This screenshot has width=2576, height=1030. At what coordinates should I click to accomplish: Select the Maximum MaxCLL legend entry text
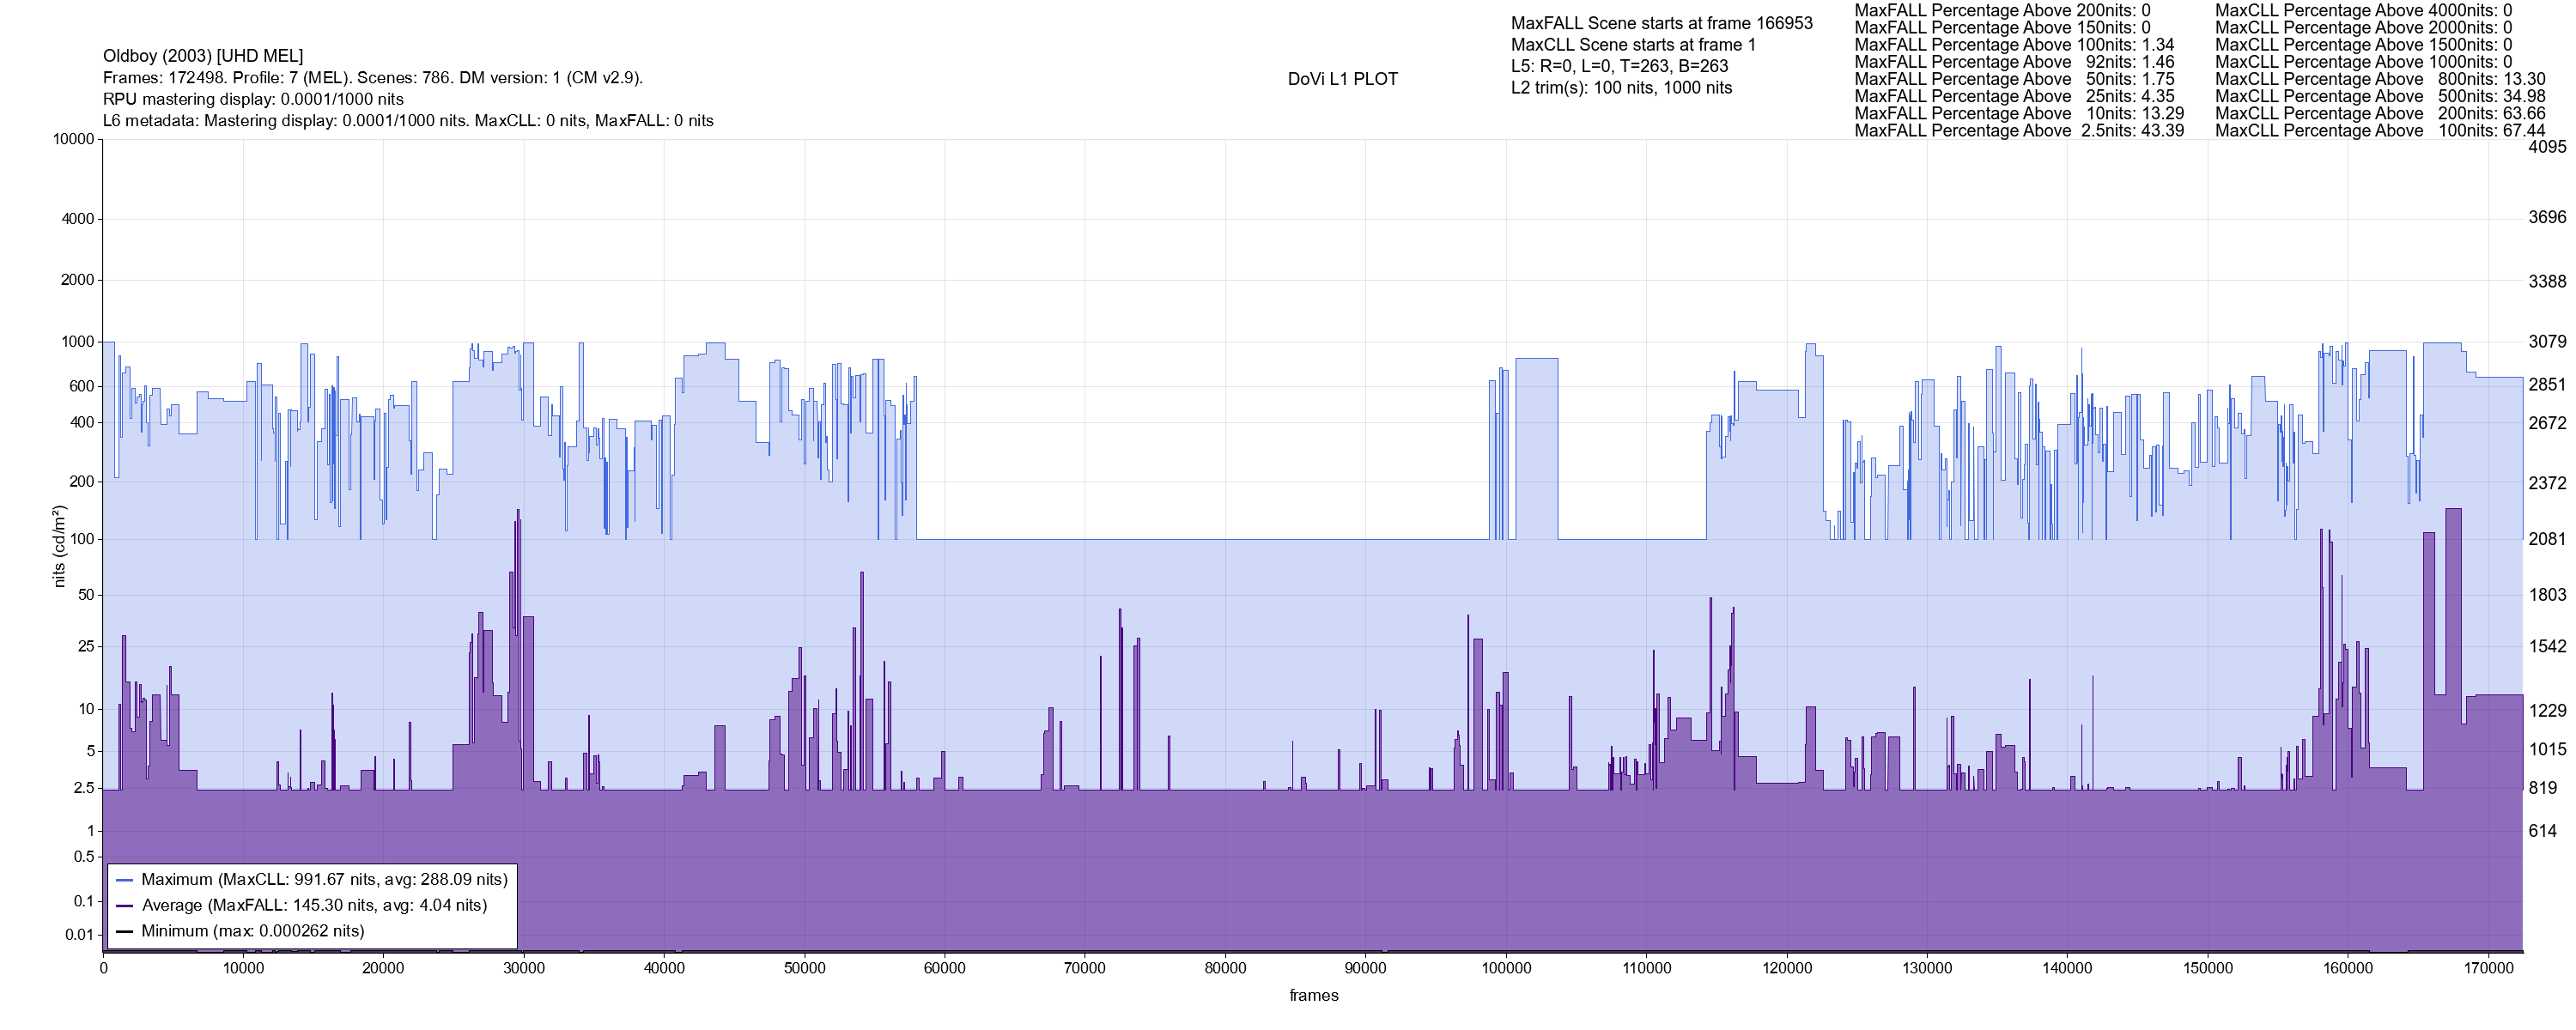tap(324, 880)
